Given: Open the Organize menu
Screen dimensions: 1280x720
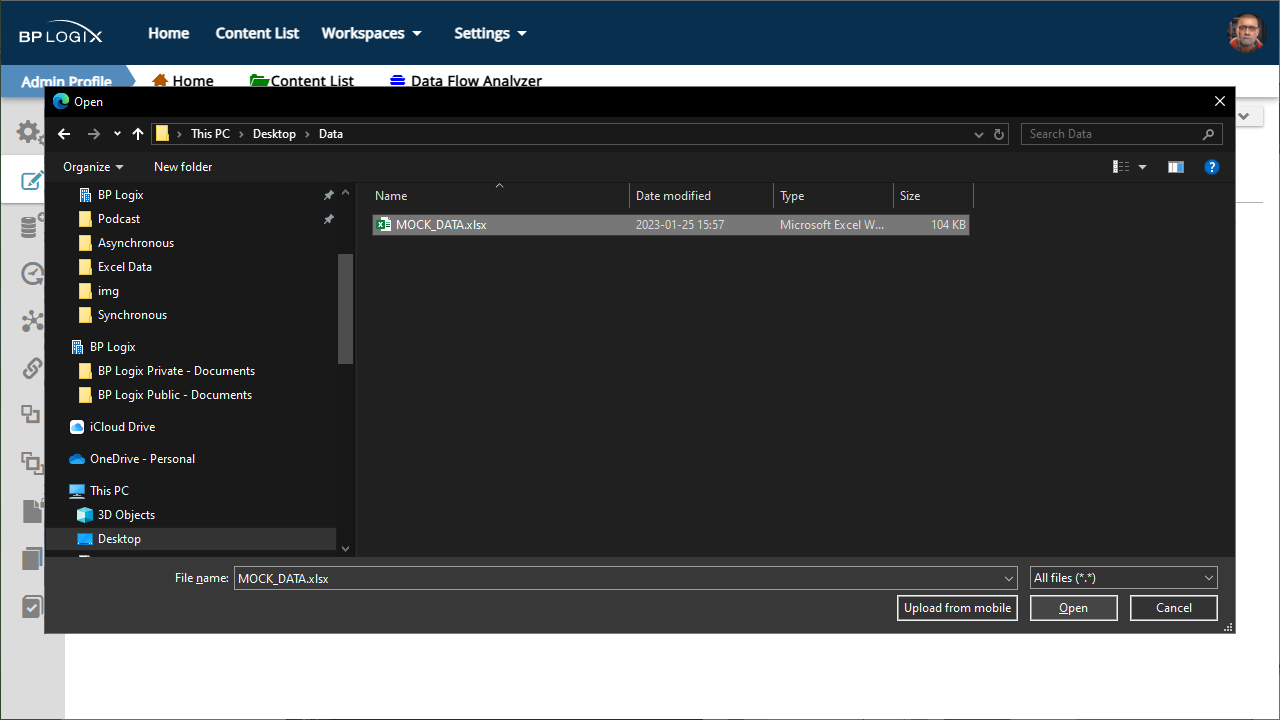Looking at the screenshot, I should pos(93,167).
